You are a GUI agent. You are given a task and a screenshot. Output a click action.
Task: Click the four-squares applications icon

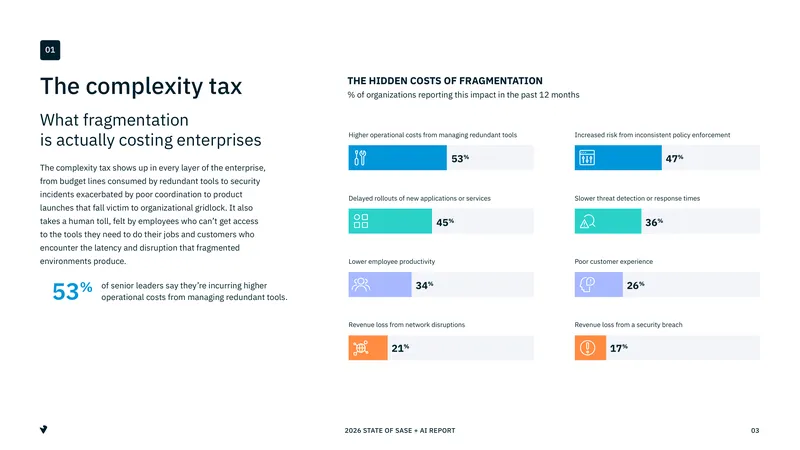point(361,221)
